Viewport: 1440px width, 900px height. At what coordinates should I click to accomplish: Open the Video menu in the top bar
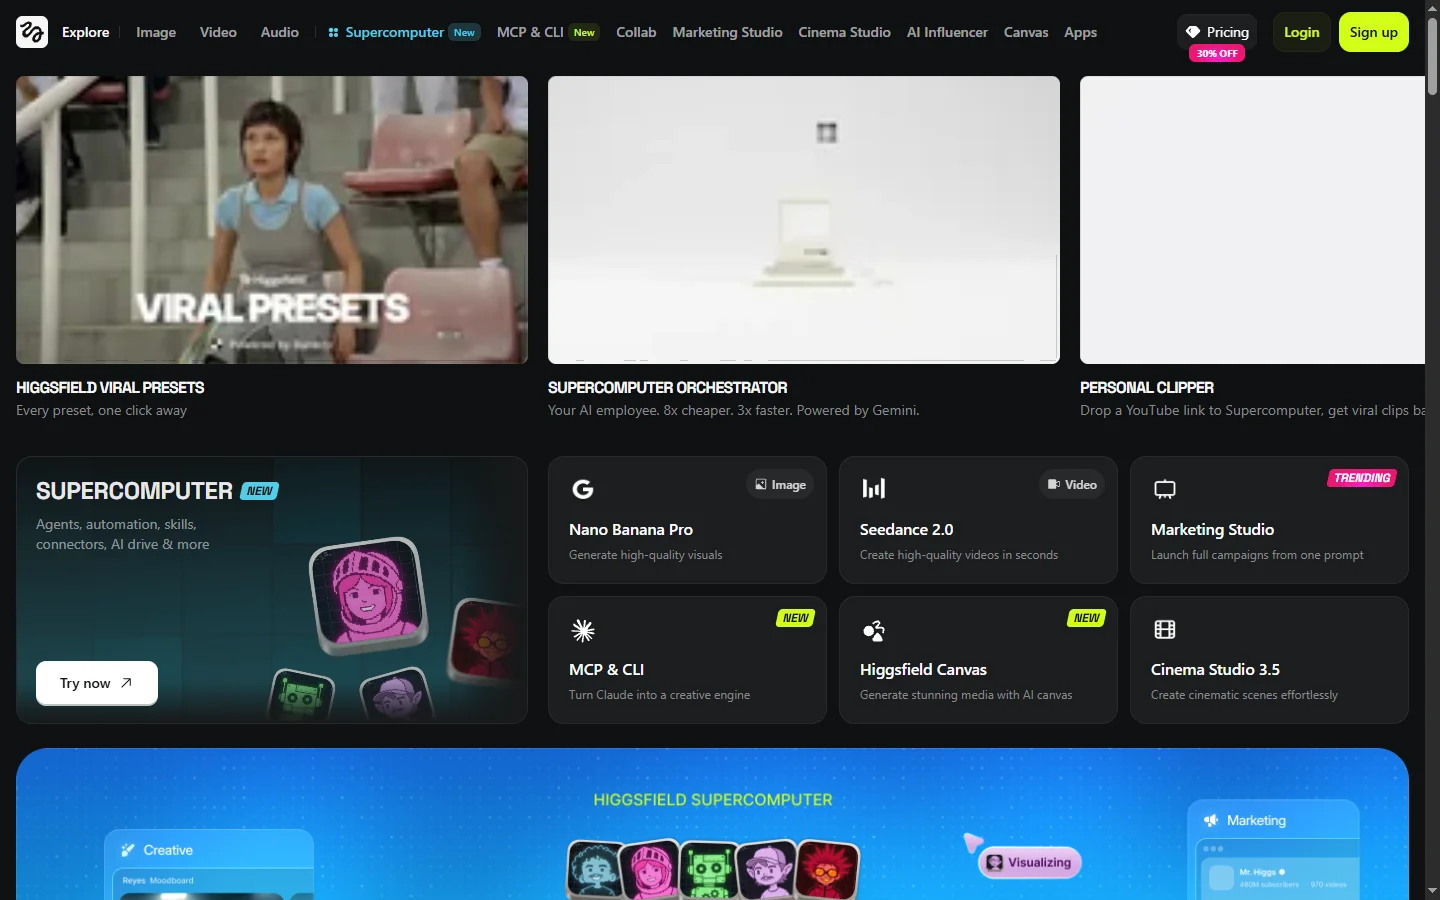coord(218,32)
